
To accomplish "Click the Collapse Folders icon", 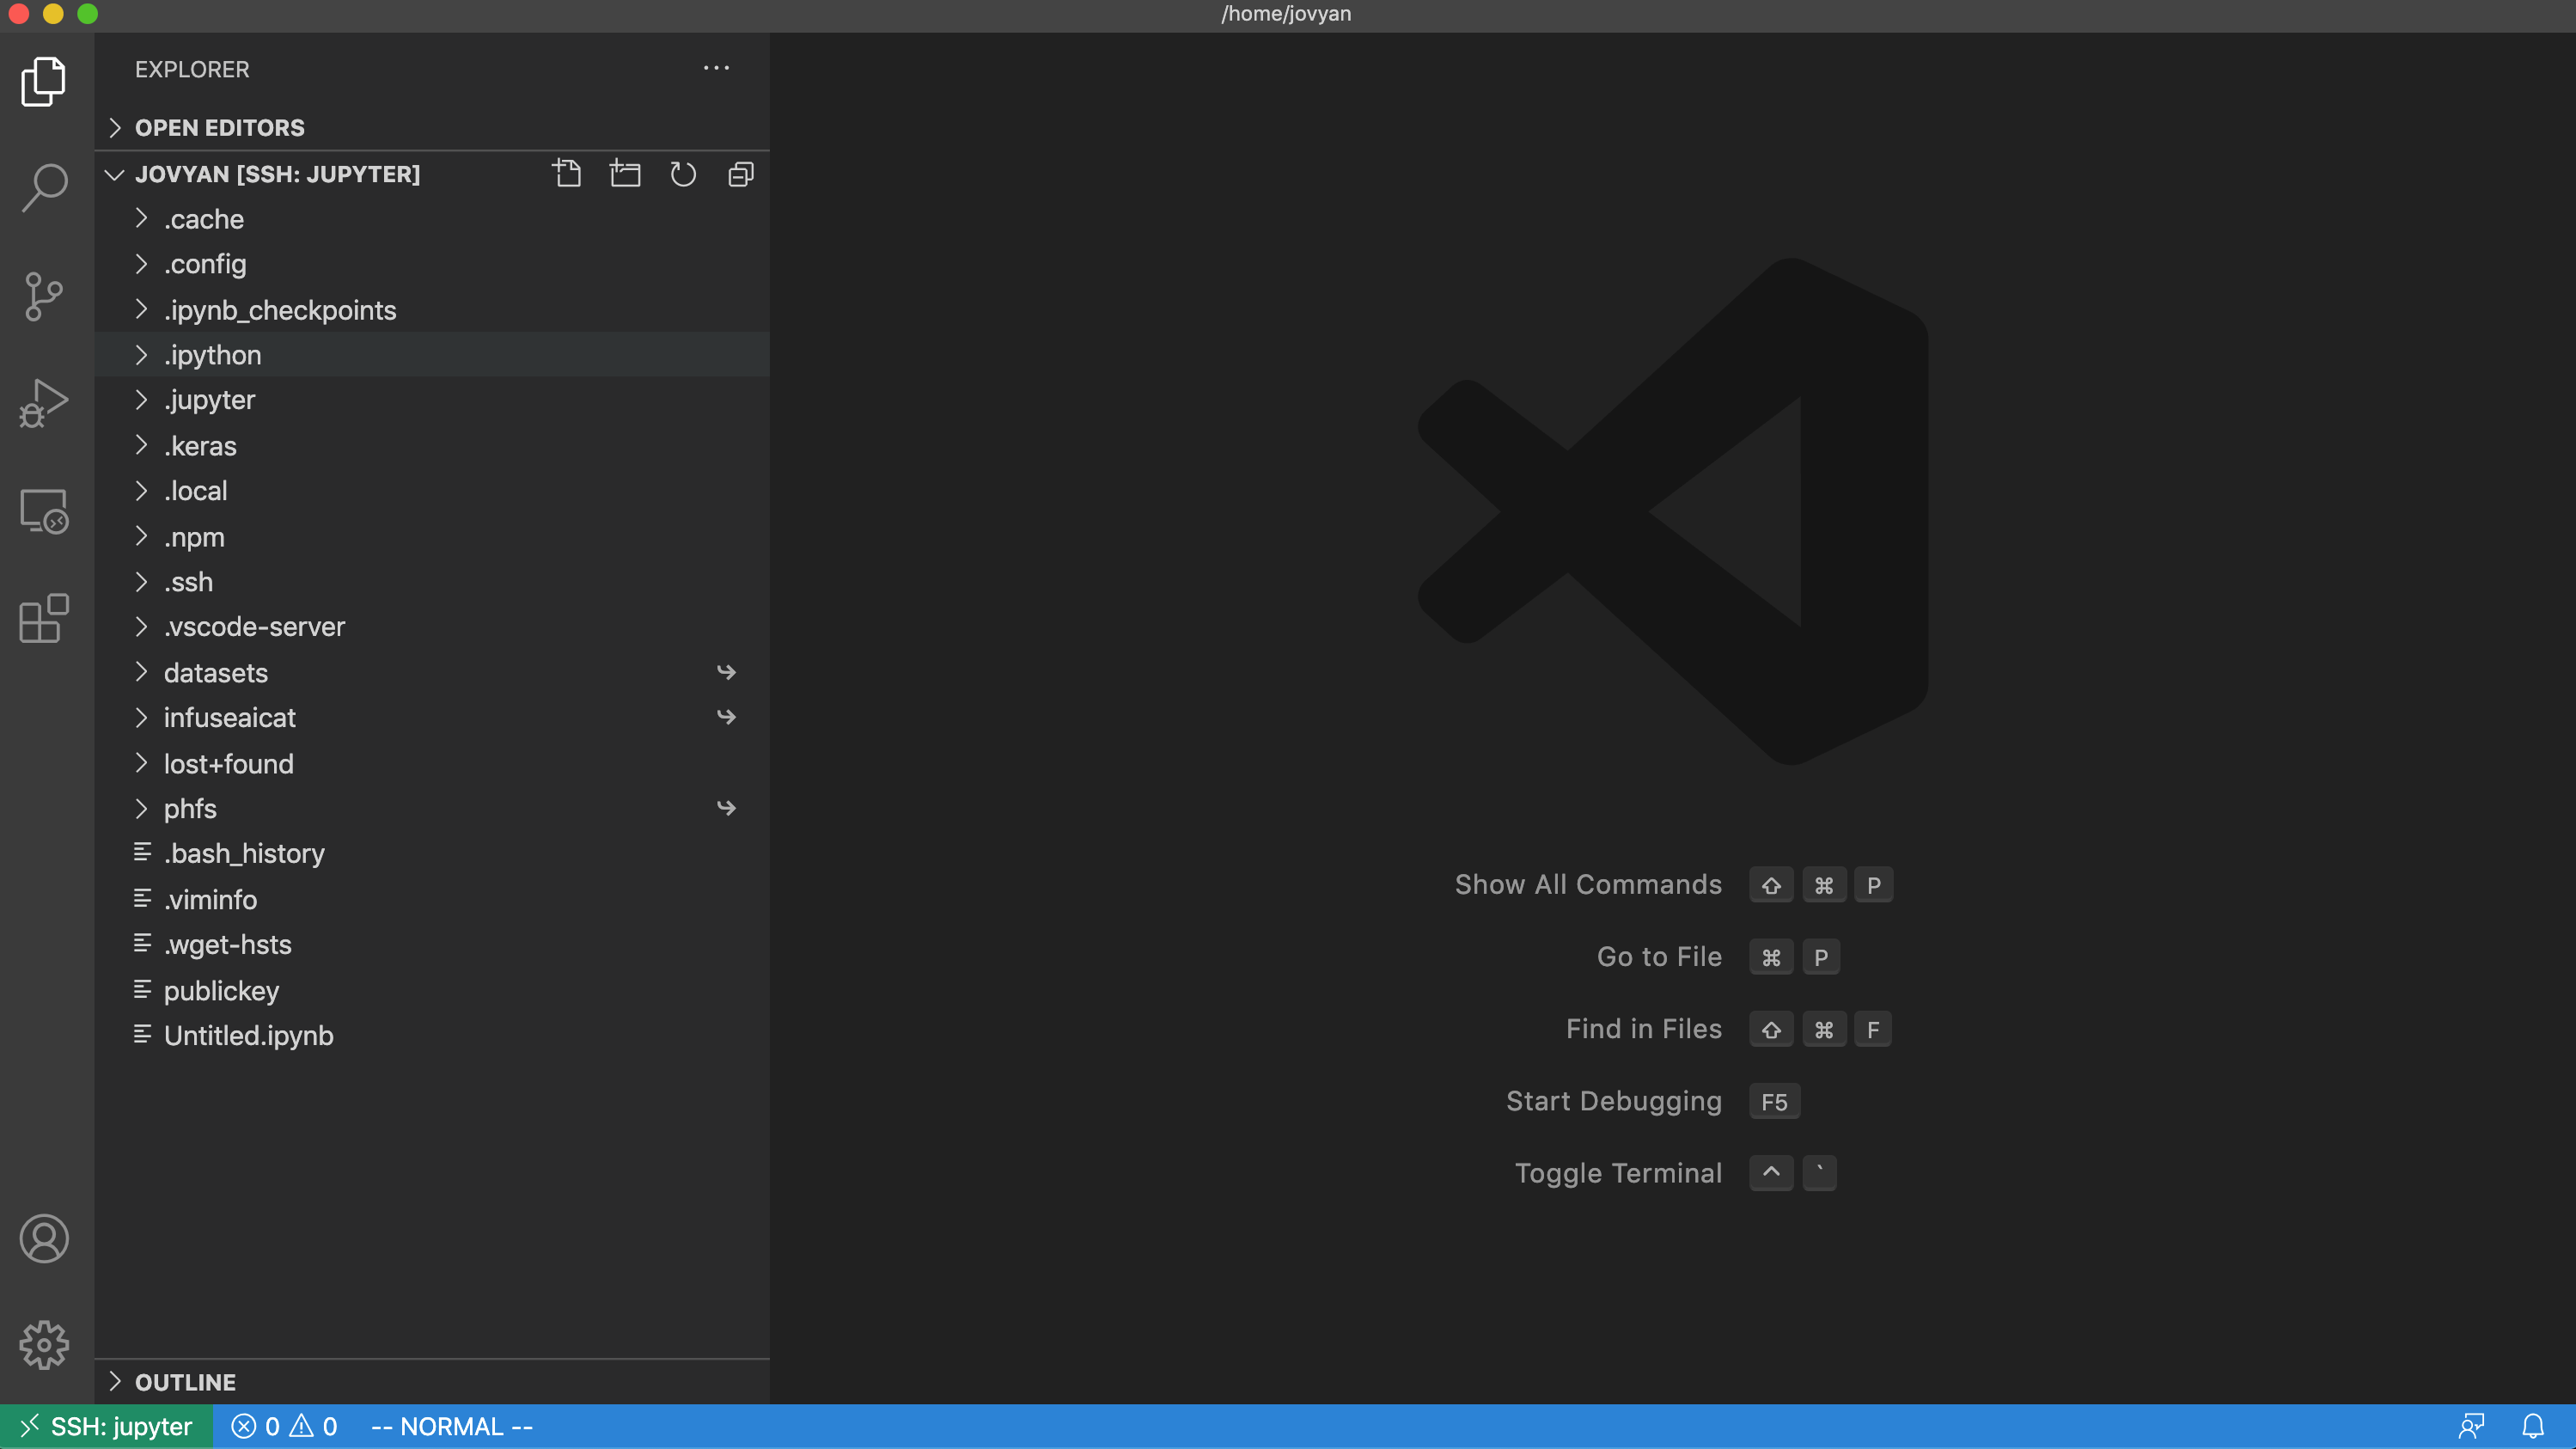I will click(741, 173).
